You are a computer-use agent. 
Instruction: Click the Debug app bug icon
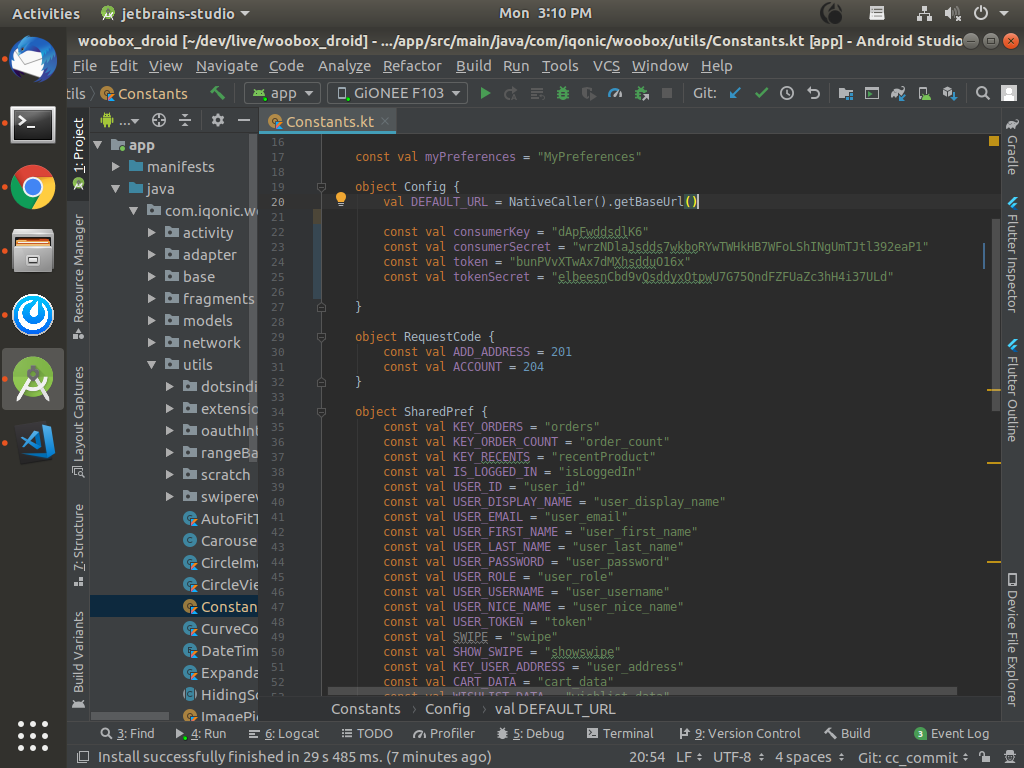click(x=562, y=93)
